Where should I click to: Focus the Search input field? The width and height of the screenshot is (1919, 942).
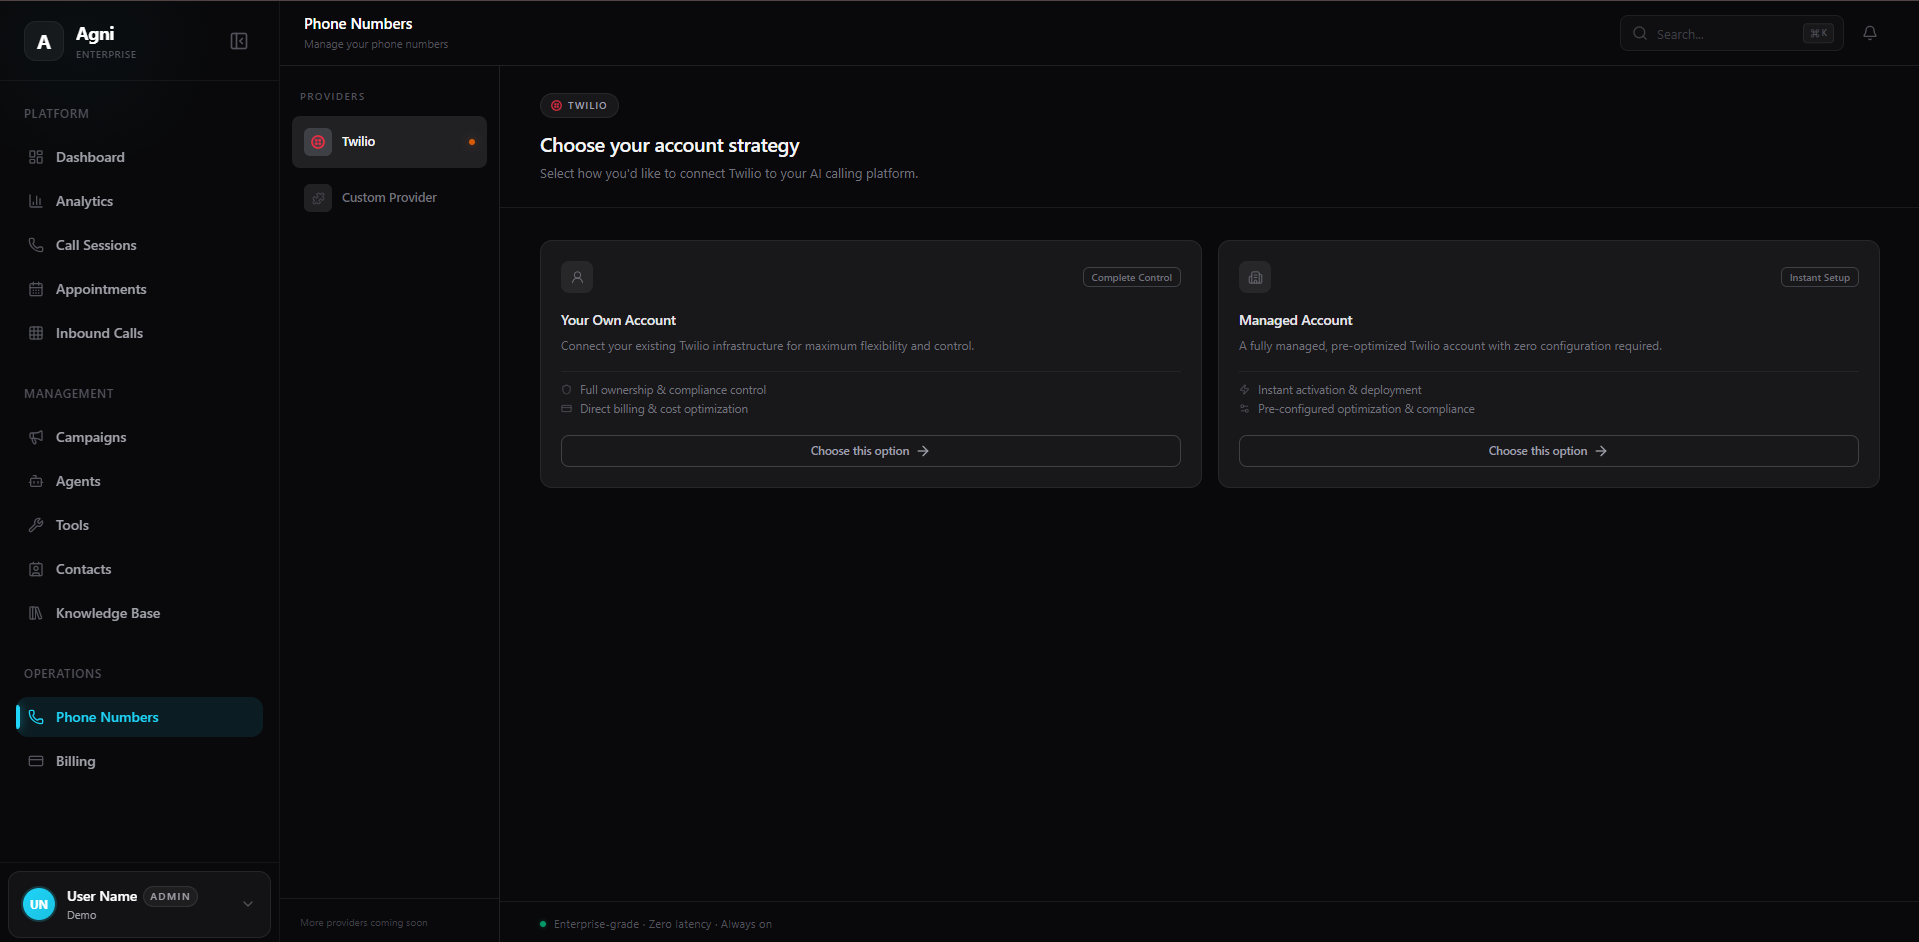[x=1725, y=34]
